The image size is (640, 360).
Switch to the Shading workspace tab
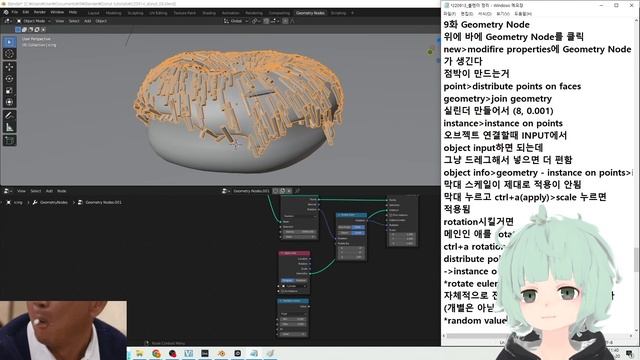pos(209,13)
